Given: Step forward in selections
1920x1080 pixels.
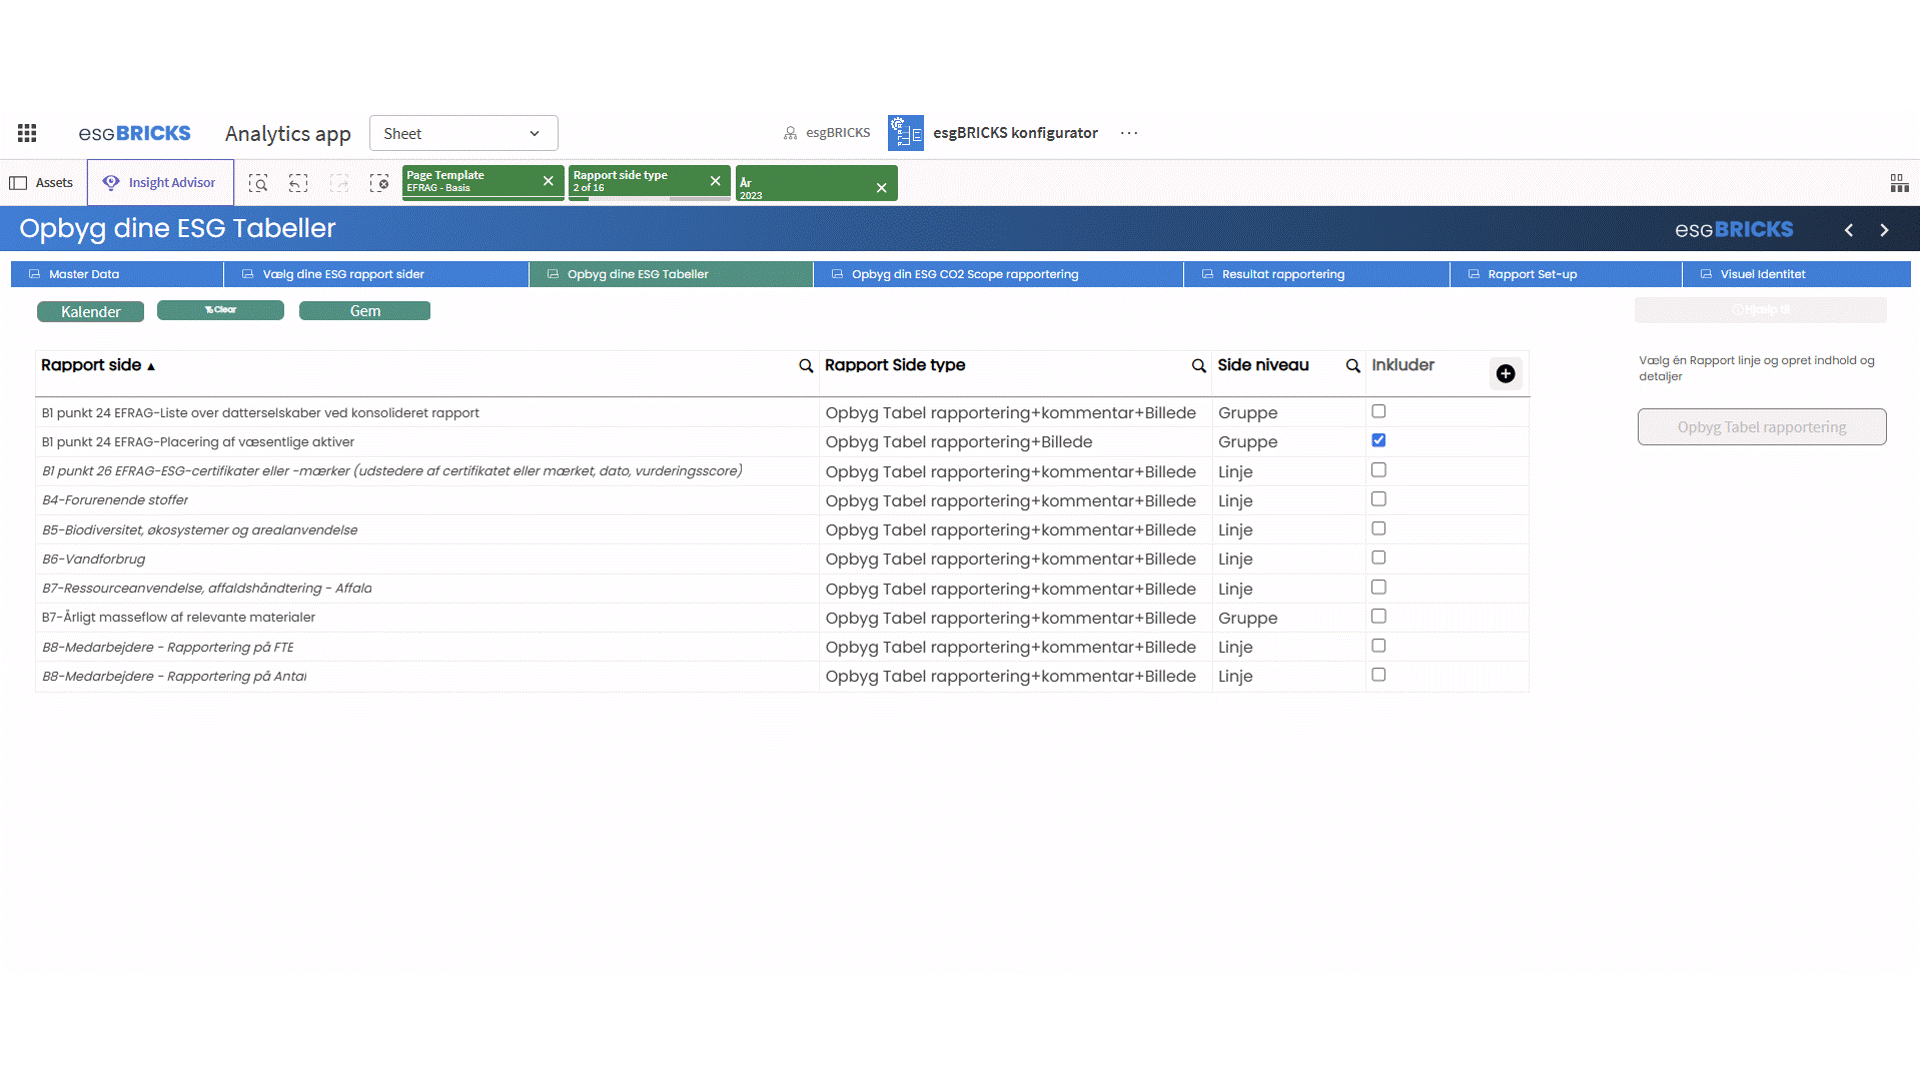Looking at the screenshot, I should (339, 183).
